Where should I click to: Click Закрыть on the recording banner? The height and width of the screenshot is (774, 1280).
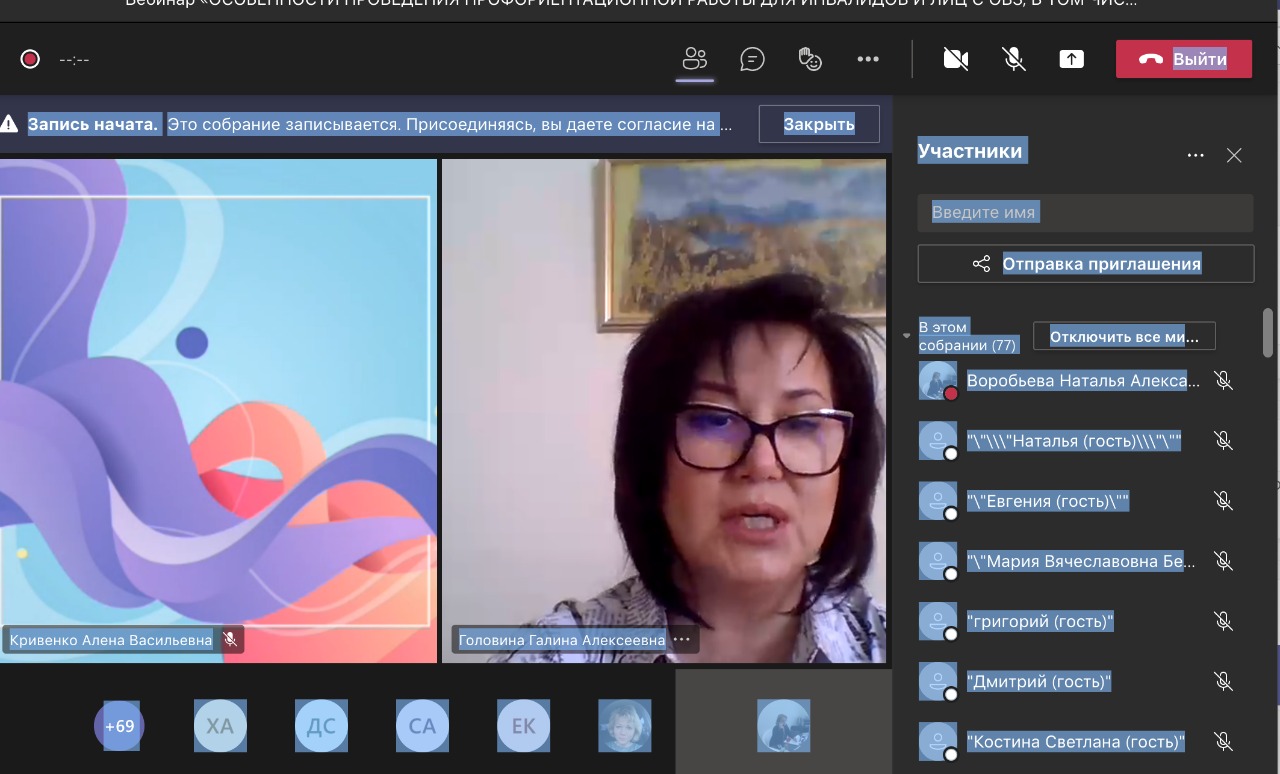pyautogui.click(x=819, y=124)
